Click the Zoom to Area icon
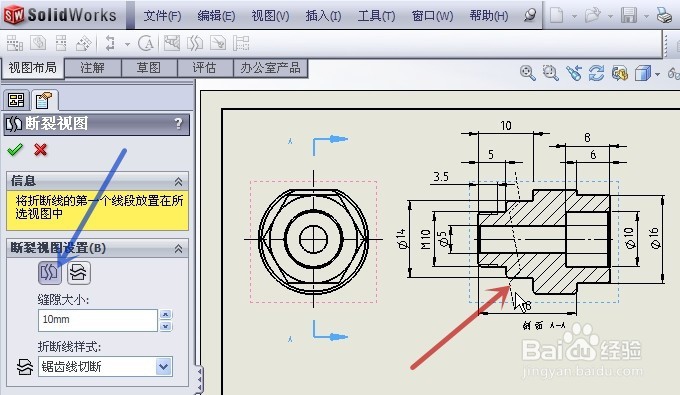The height and width of the screenshot is (395, 680). pyautogui.click(x=550, y=73)
